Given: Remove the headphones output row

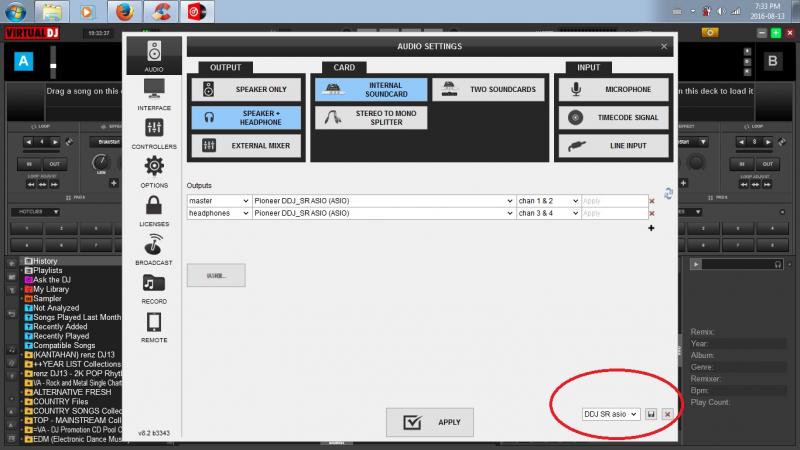Looking at the screenshot, I should coord(652,214).
